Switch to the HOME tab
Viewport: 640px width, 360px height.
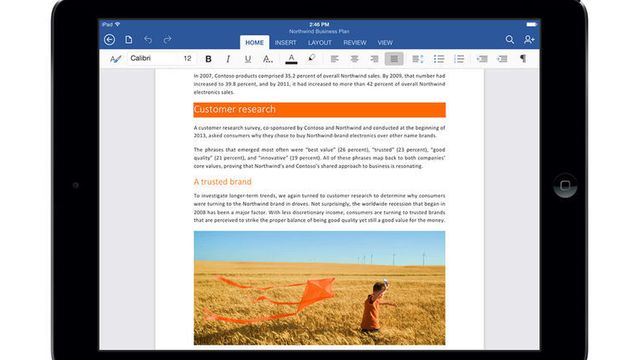point(254,42)
